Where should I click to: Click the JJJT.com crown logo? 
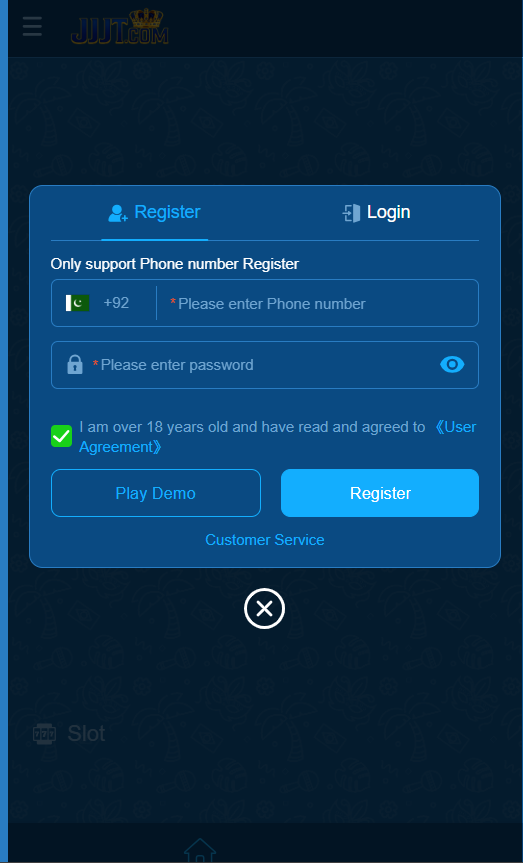tap(119, 27)
